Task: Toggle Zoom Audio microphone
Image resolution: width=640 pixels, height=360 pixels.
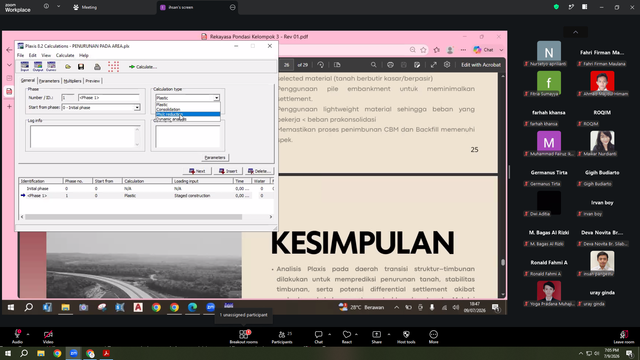Action: [x=17, y=336]
